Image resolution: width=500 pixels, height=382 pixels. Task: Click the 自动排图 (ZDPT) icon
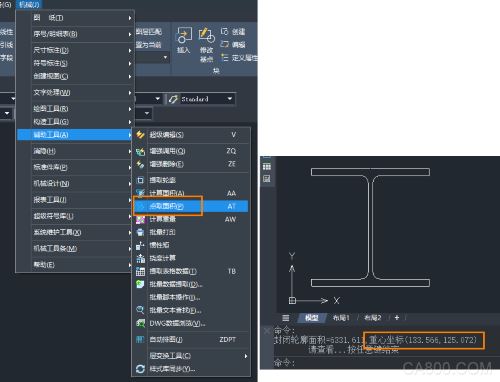tap(140, 339)
